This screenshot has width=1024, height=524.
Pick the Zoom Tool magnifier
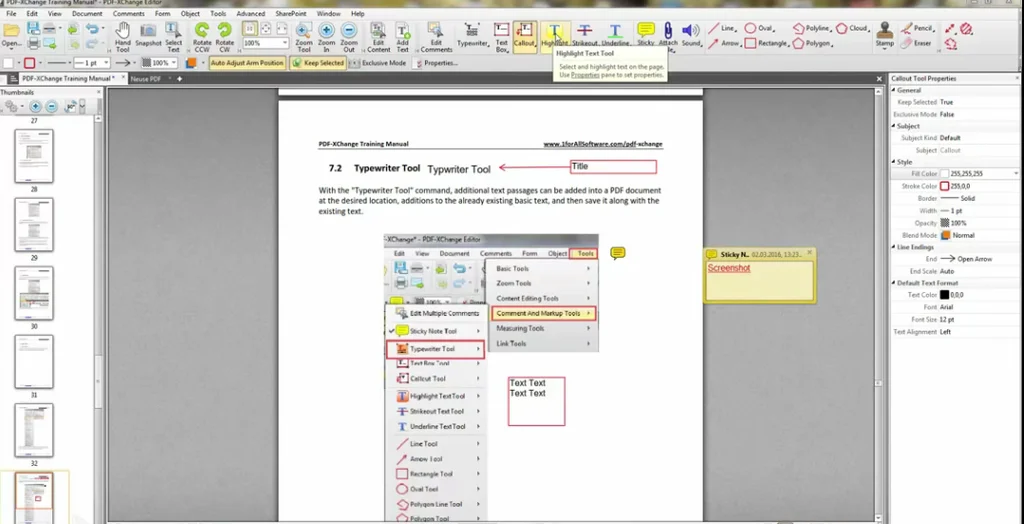pos(304,37)
